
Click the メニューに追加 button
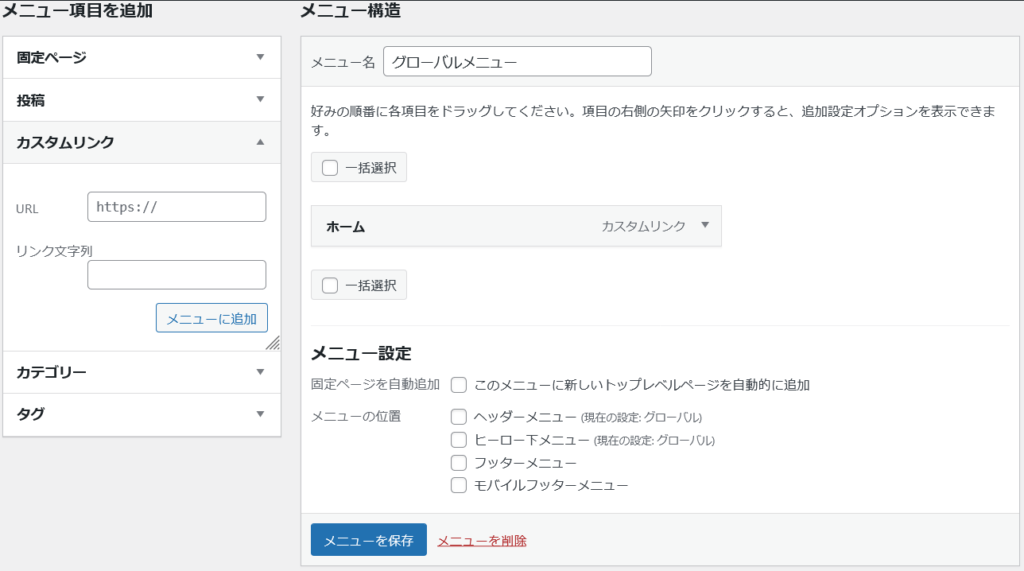point(212,319)
